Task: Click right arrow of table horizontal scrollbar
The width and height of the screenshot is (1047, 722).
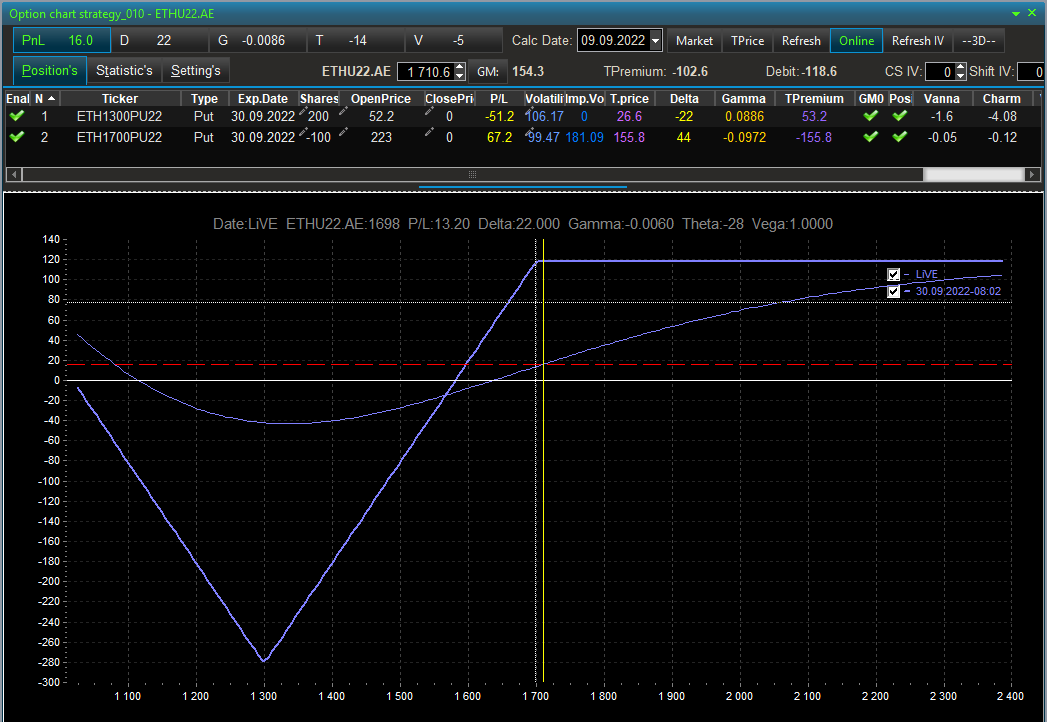Action: pyautogui.click(x=1032, y=174)
